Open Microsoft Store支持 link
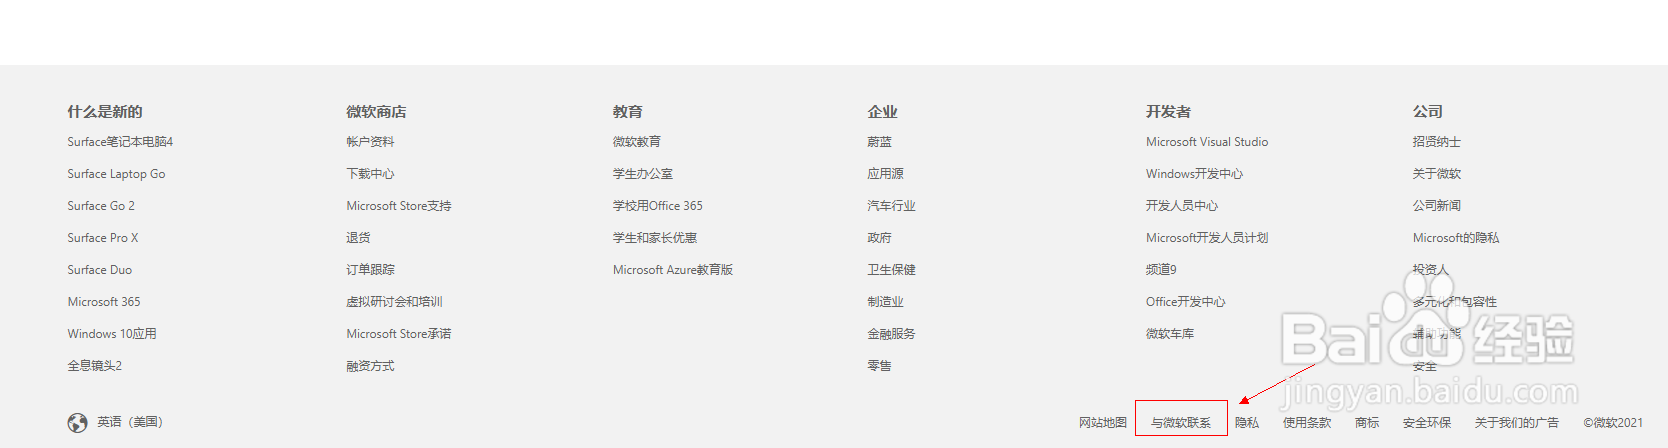The width and height of the screenshot is (1668, 448). coord(399,206)
